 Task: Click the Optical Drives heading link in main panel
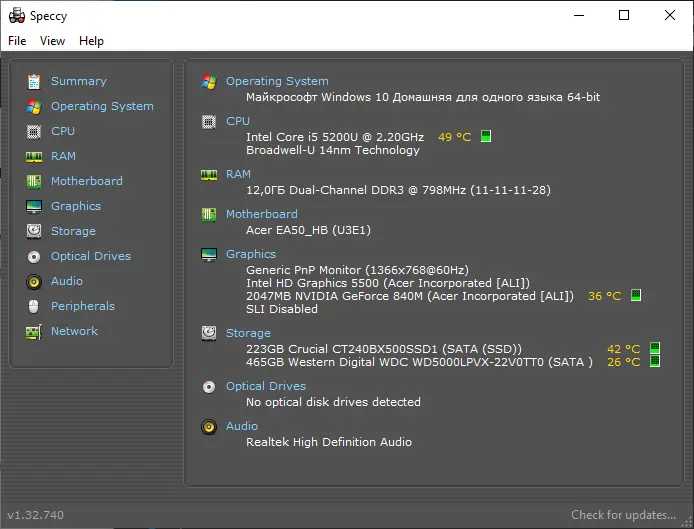266,386
